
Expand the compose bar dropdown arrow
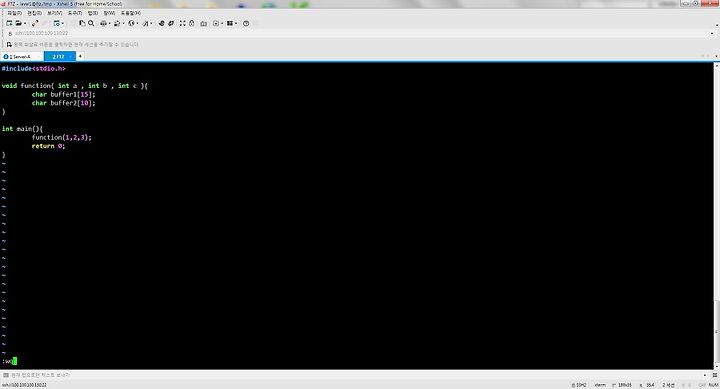tap(705, 375)
